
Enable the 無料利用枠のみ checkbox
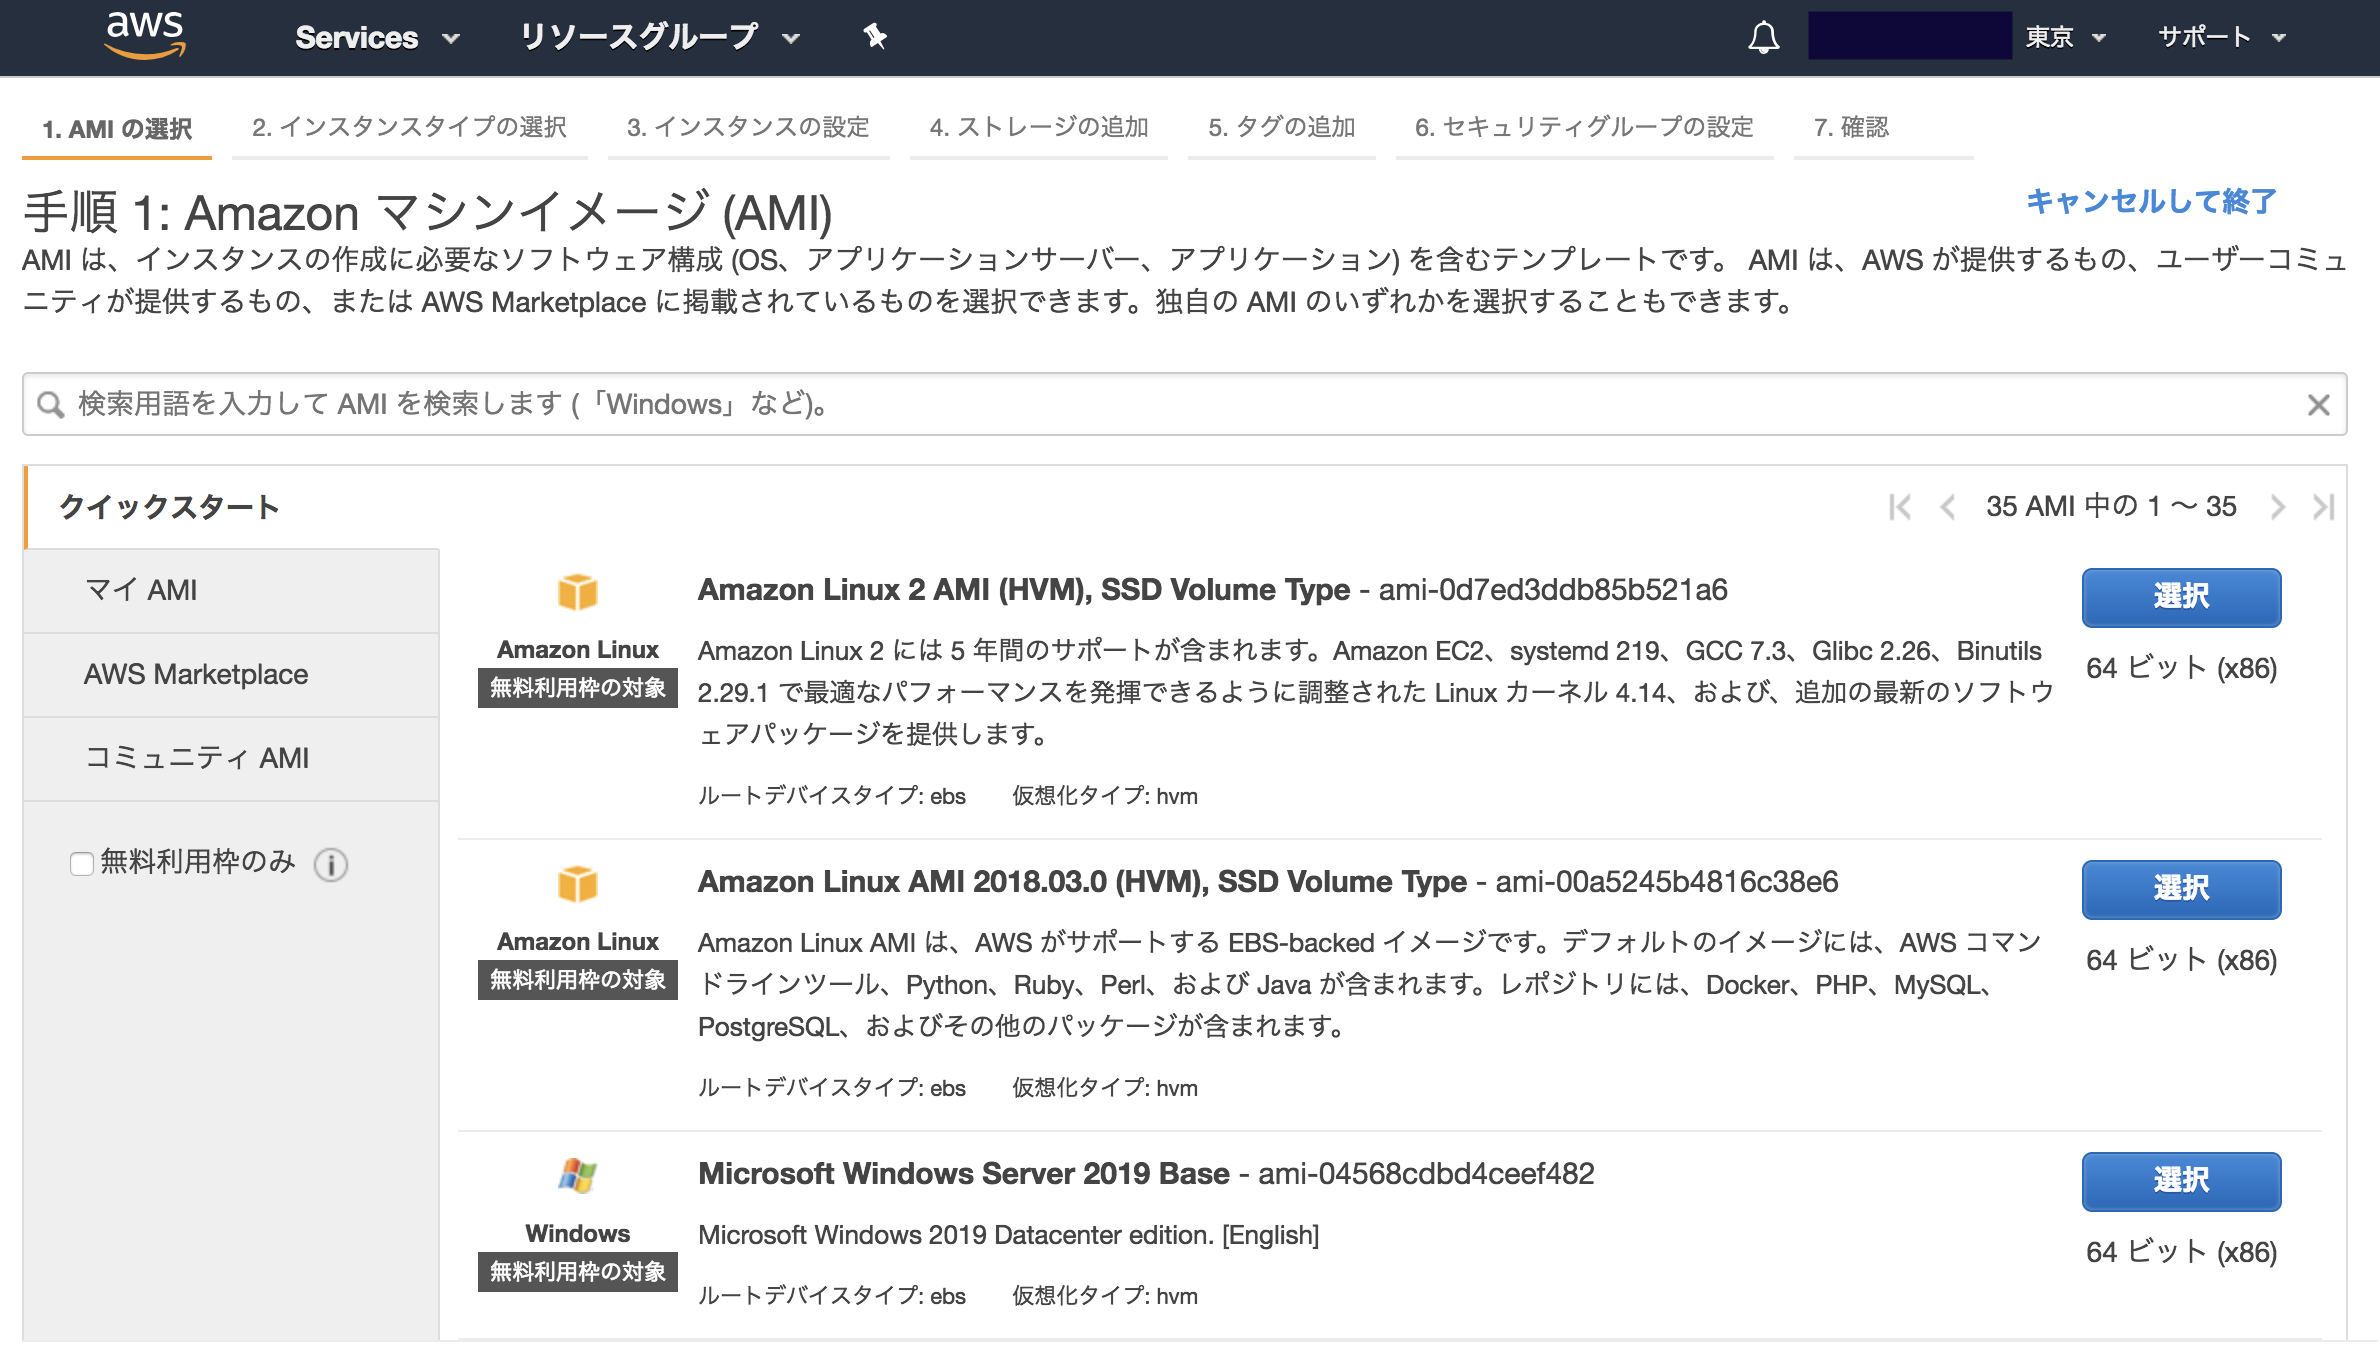[82, 863]
